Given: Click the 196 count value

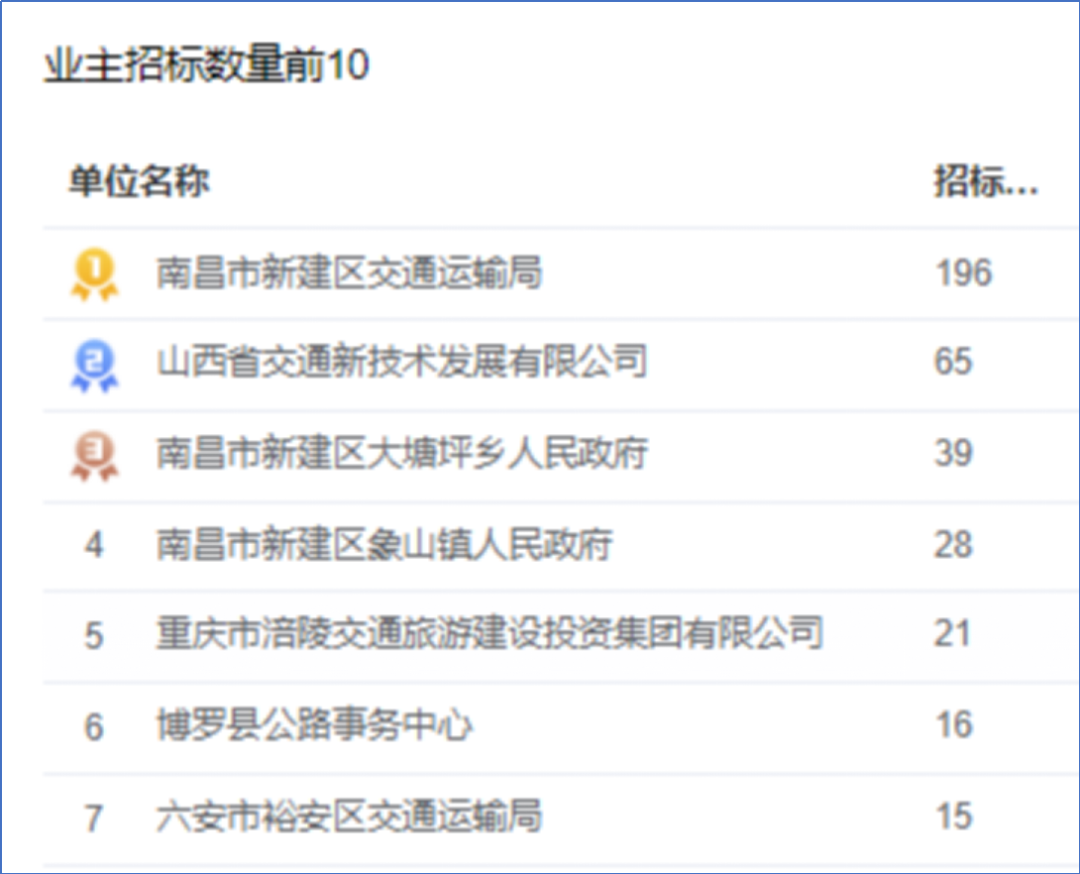Looking at the screenshot, I should (x=964, y=273).
